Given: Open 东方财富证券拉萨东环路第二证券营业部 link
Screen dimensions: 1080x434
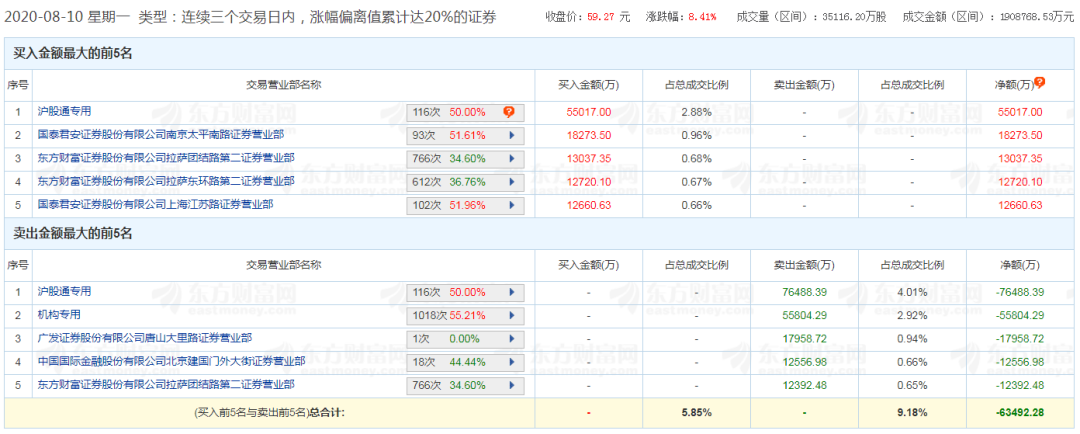Looking at the screenshot, I should pyautogui.click(x=166, y=180).
